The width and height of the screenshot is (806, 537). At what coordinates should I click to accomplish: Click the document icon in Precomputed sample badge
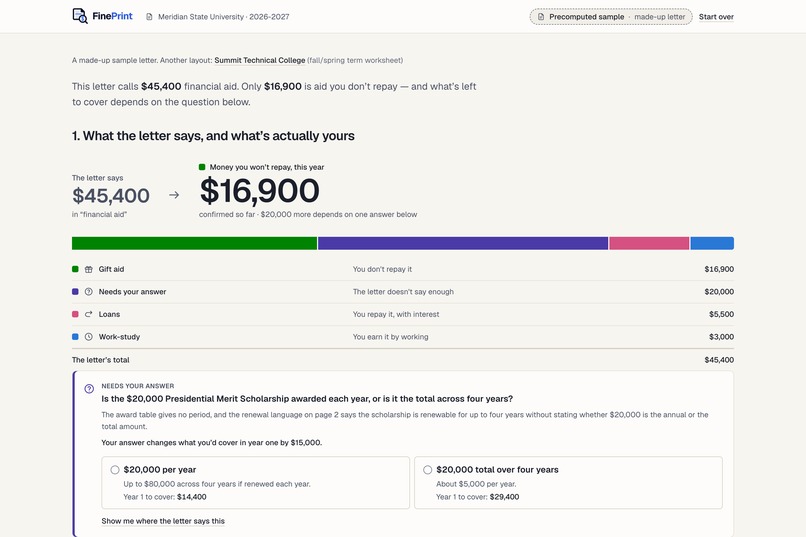541,17
